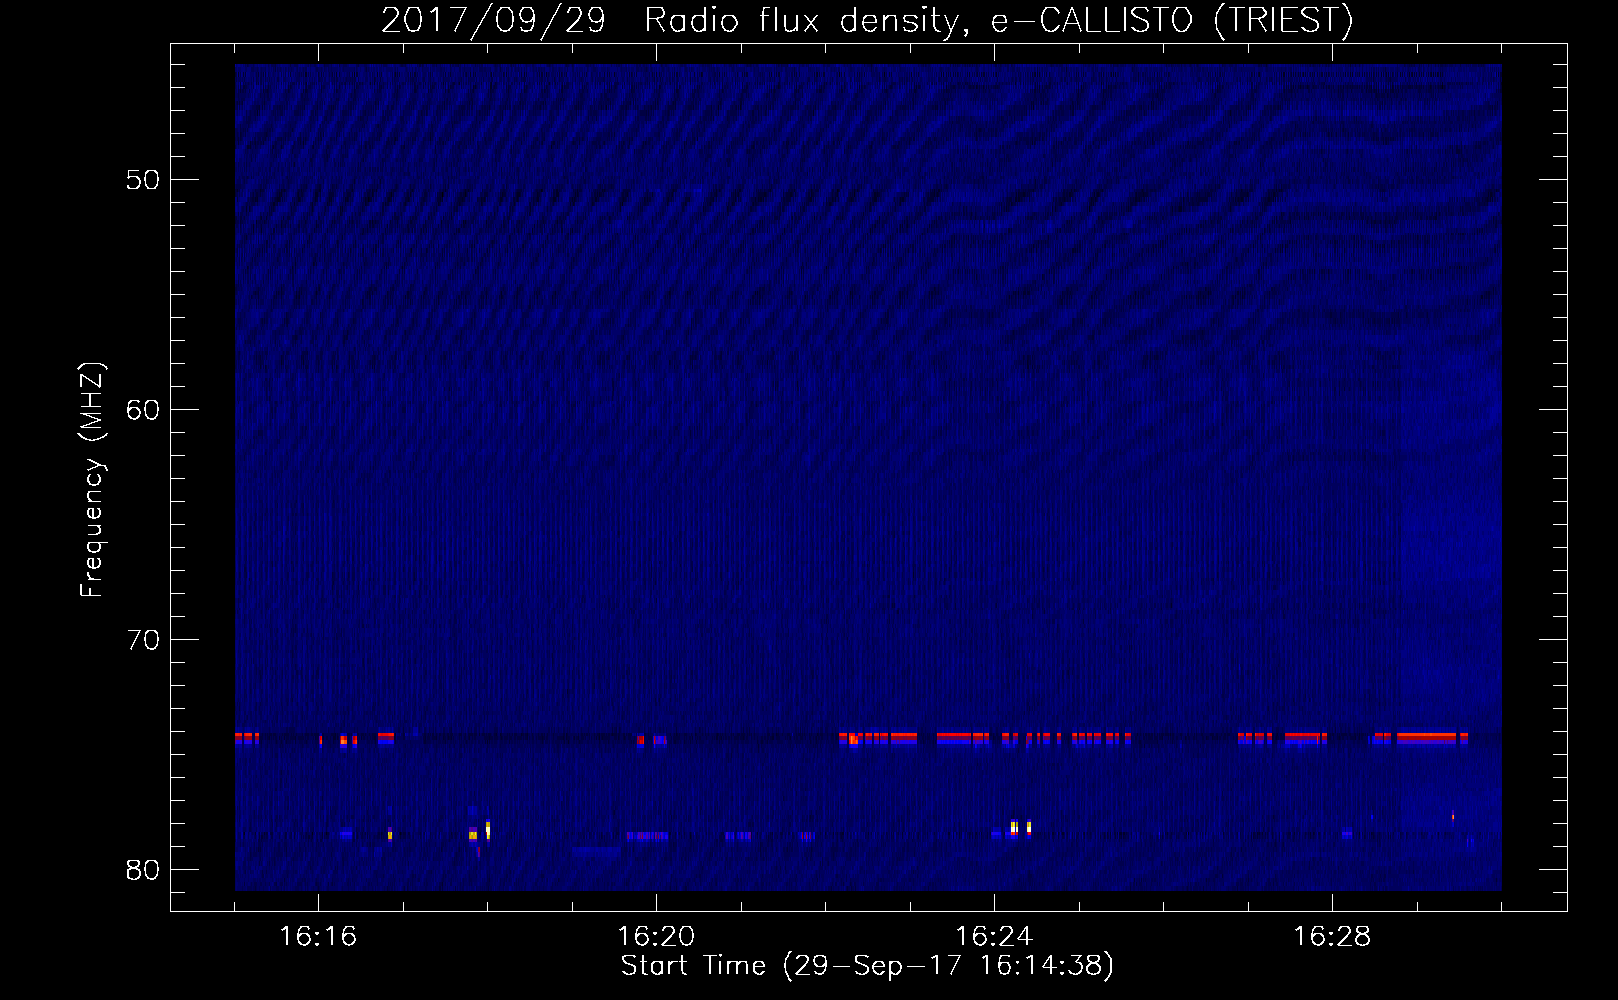Click the 16:28 time tick label
1618x1000 pixels.
click(1332, 936)
